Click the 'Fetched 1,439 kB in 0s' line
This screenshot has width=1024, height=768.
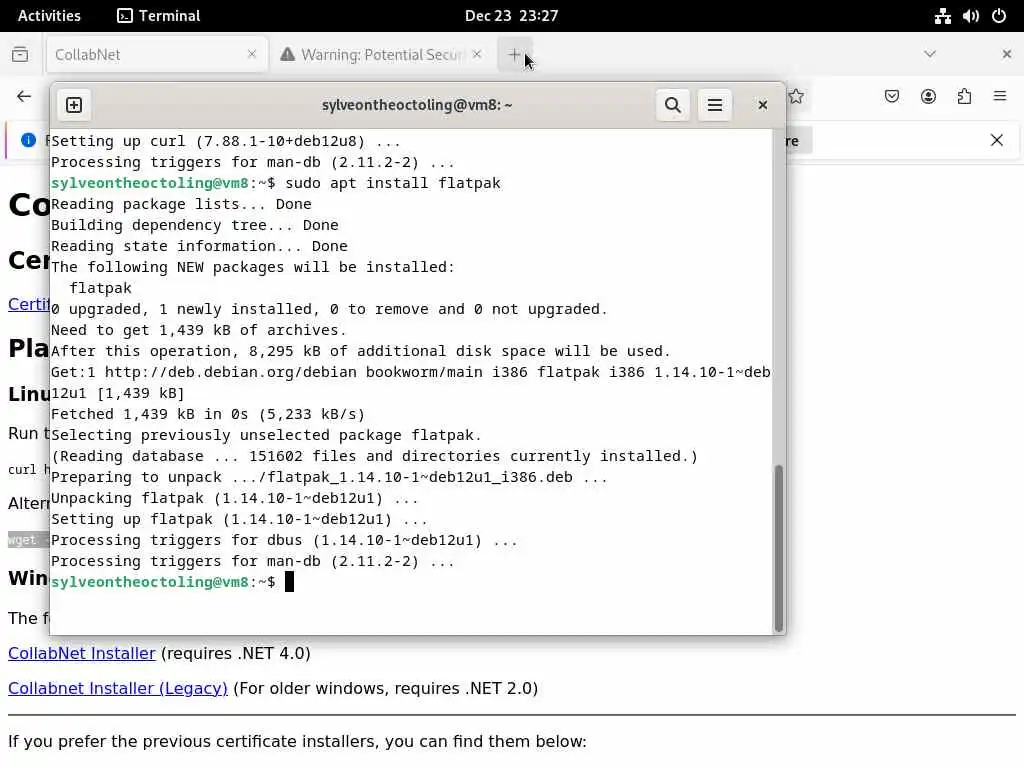(x=208, y=414)
